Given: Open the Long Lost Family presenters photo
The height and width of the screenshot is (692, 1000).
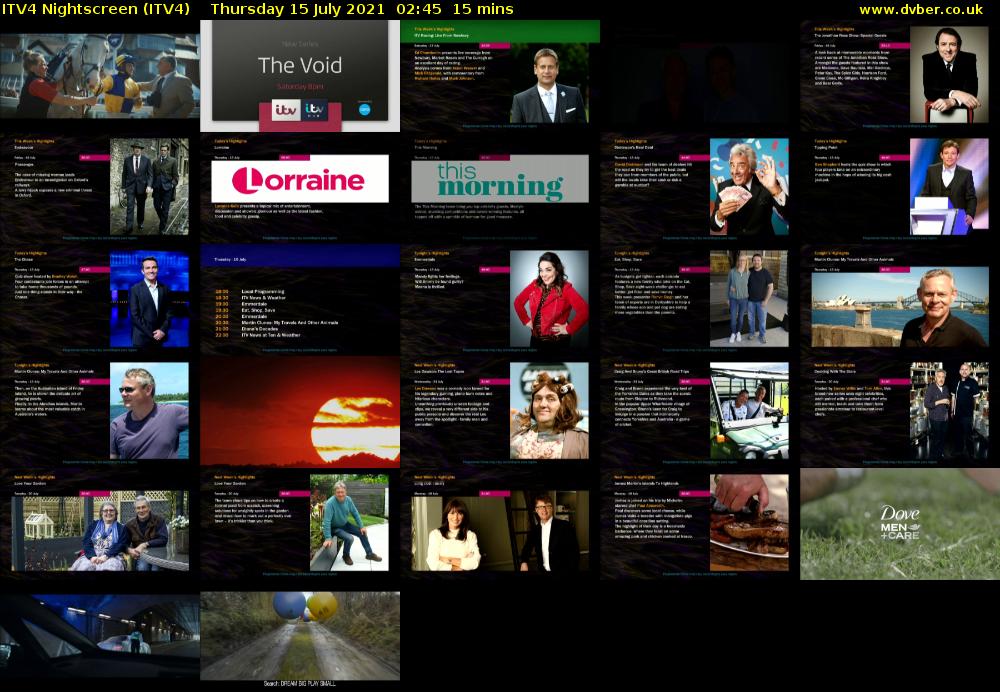Looking at the screenshot, I should click(500, 531).
